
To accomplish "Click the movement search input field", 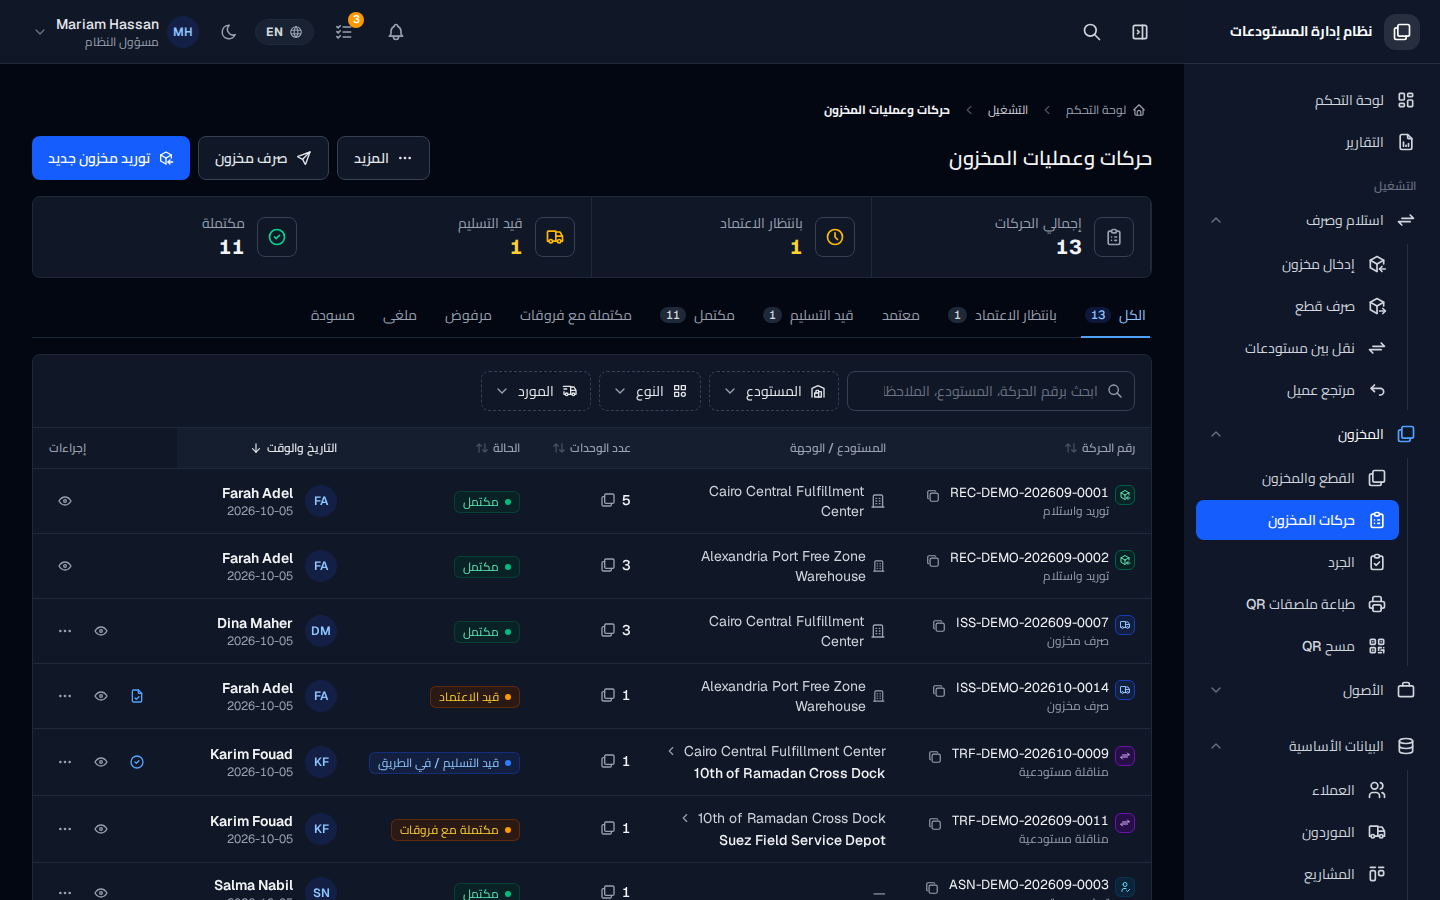I will point(991,391).
